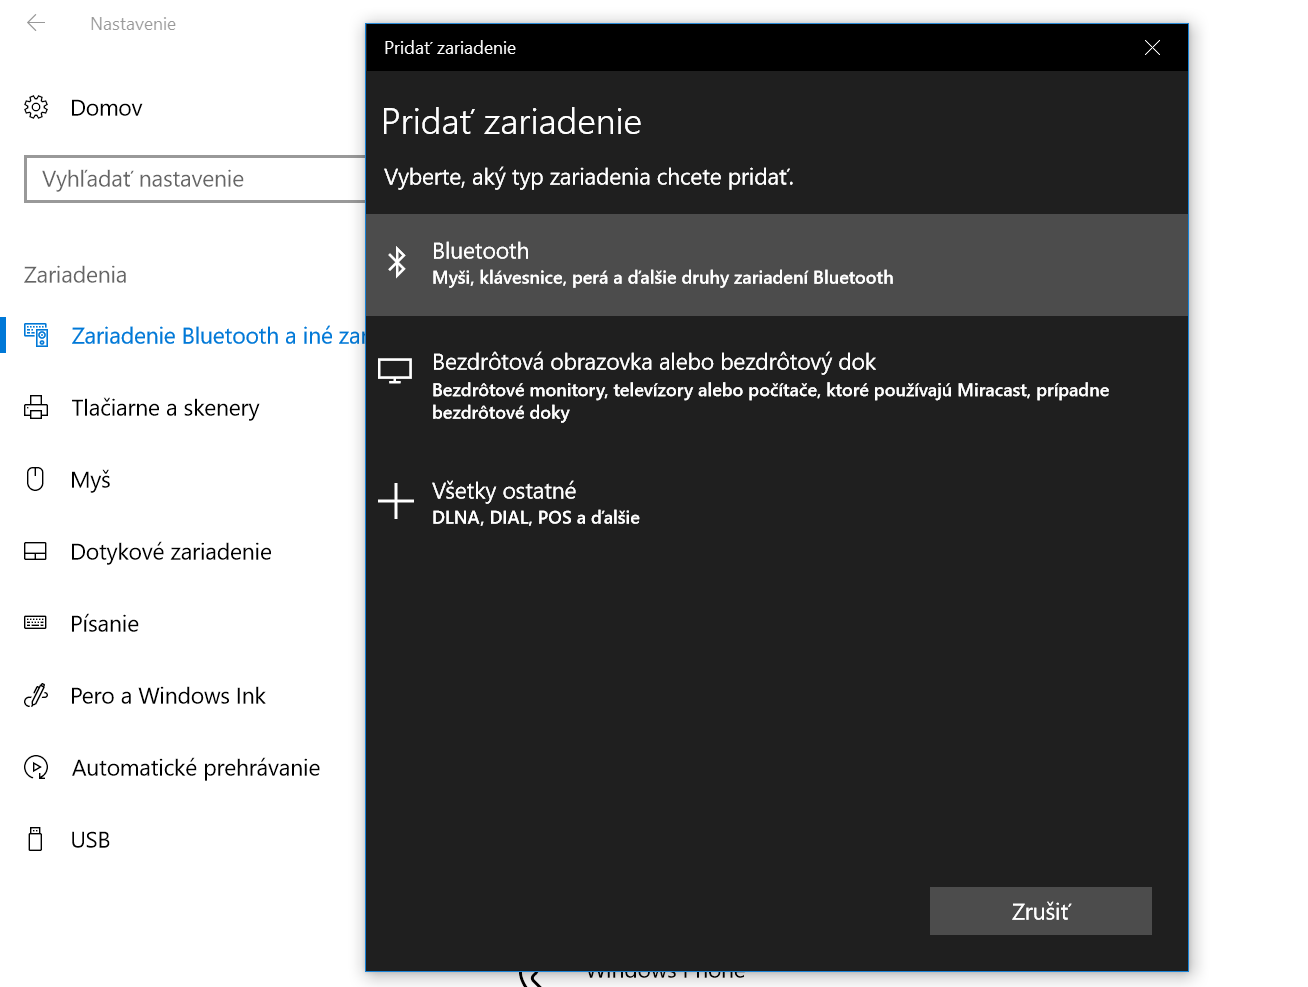Click the pen icon in sidebar
The height and width of the screenshot is (987, 1308).
tap(36, 695)
